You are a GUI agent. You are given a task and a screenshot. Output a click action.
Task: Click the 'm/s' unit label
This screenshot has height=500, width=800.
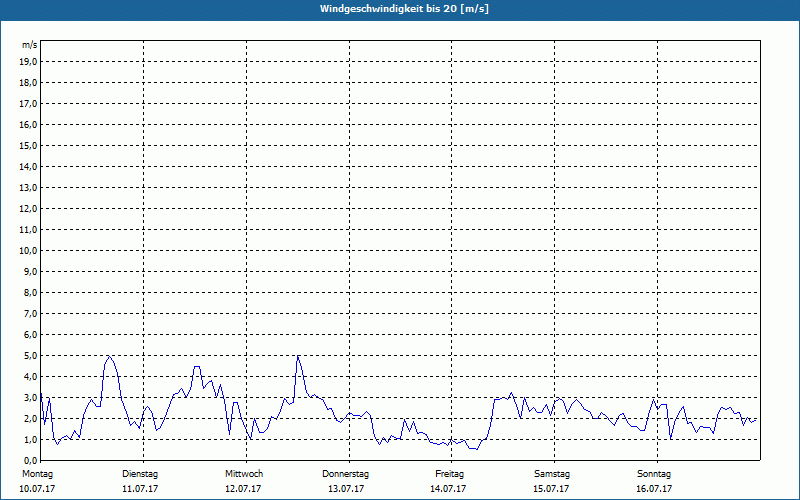(x=30, y=45)
